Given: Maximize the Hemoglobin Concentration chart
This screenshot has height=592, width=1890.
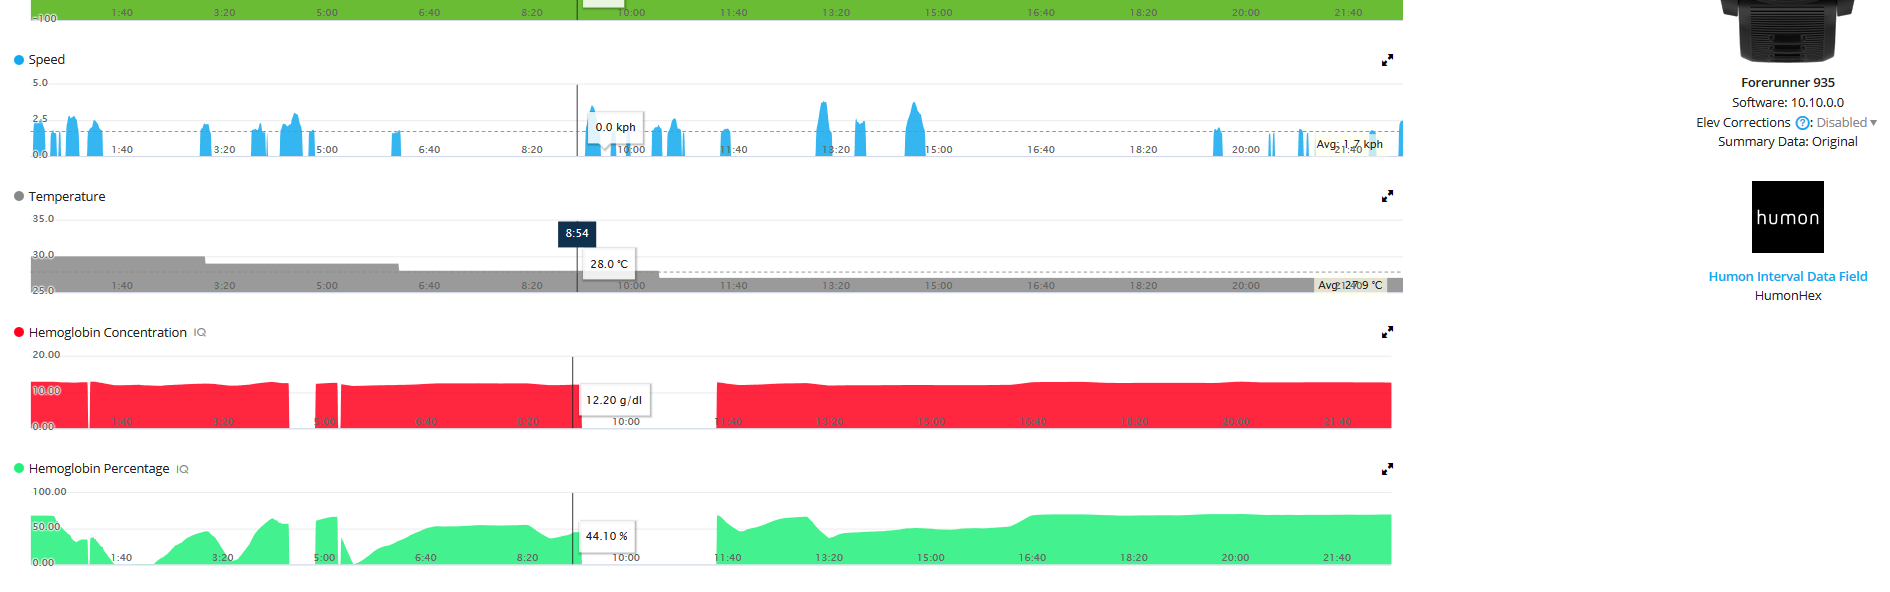Looking at the screenshot, I should (1387, 333).
